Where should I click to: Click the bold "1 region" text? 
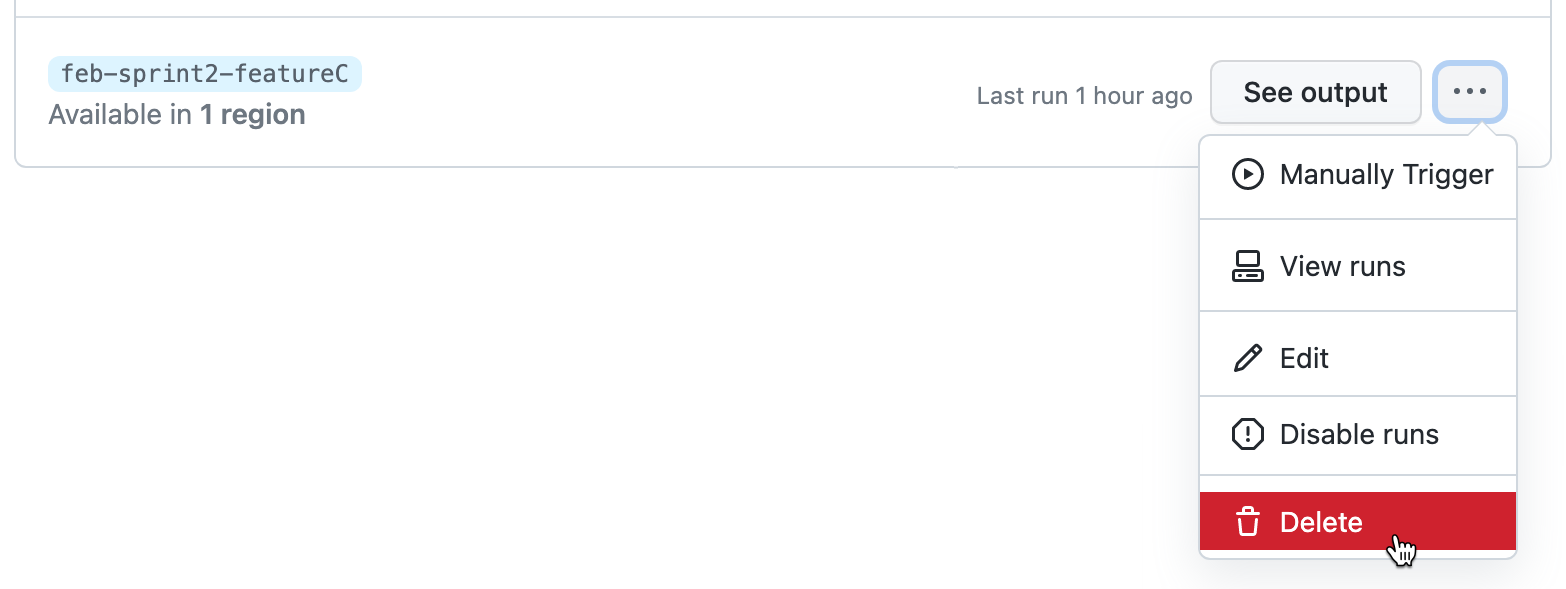click(252, 115)
